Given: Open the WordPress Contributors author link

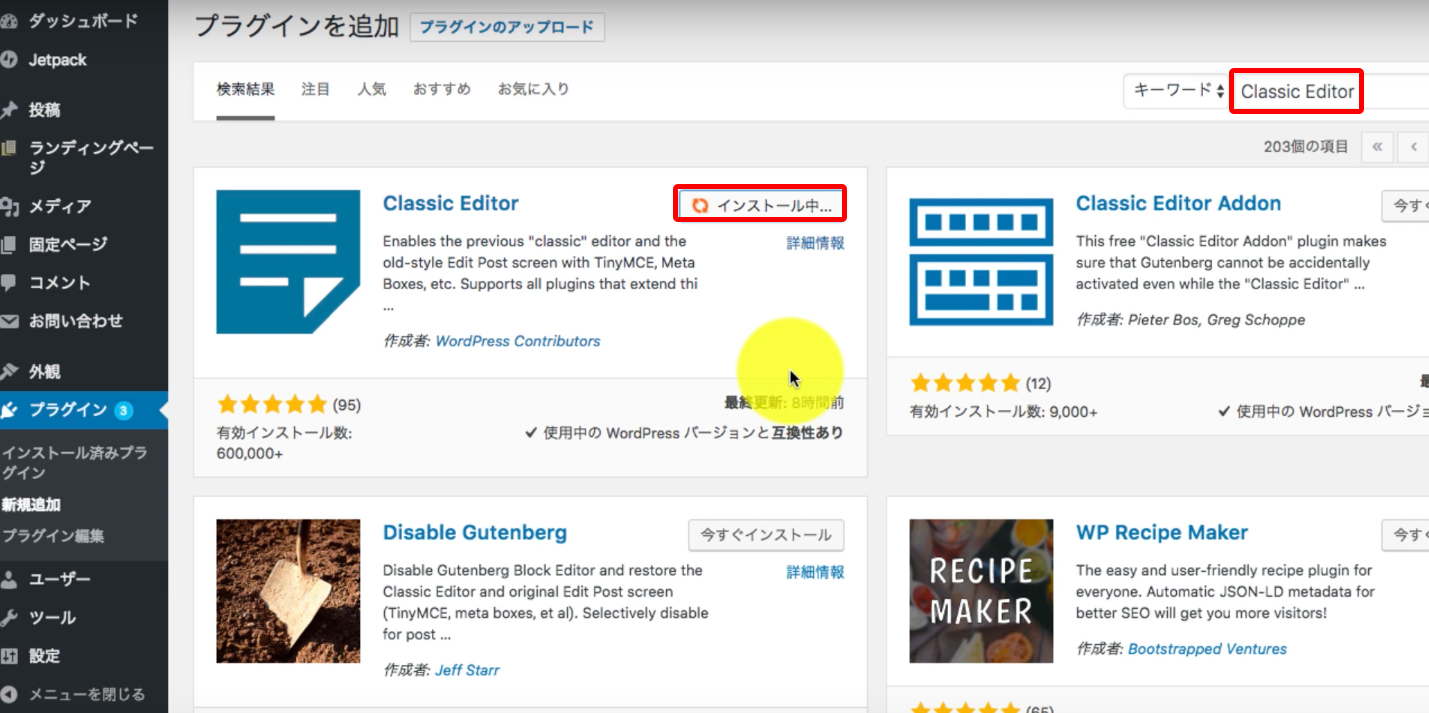Looking at the screenshot, I should pyautogui.click(x=518, y=341).
